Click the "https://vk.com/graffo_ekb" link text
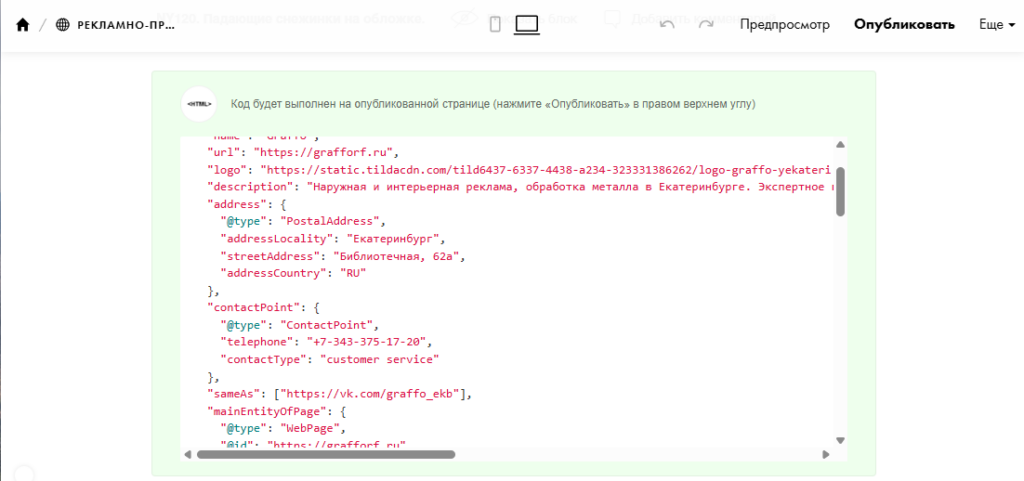 (x=372, y=394)
